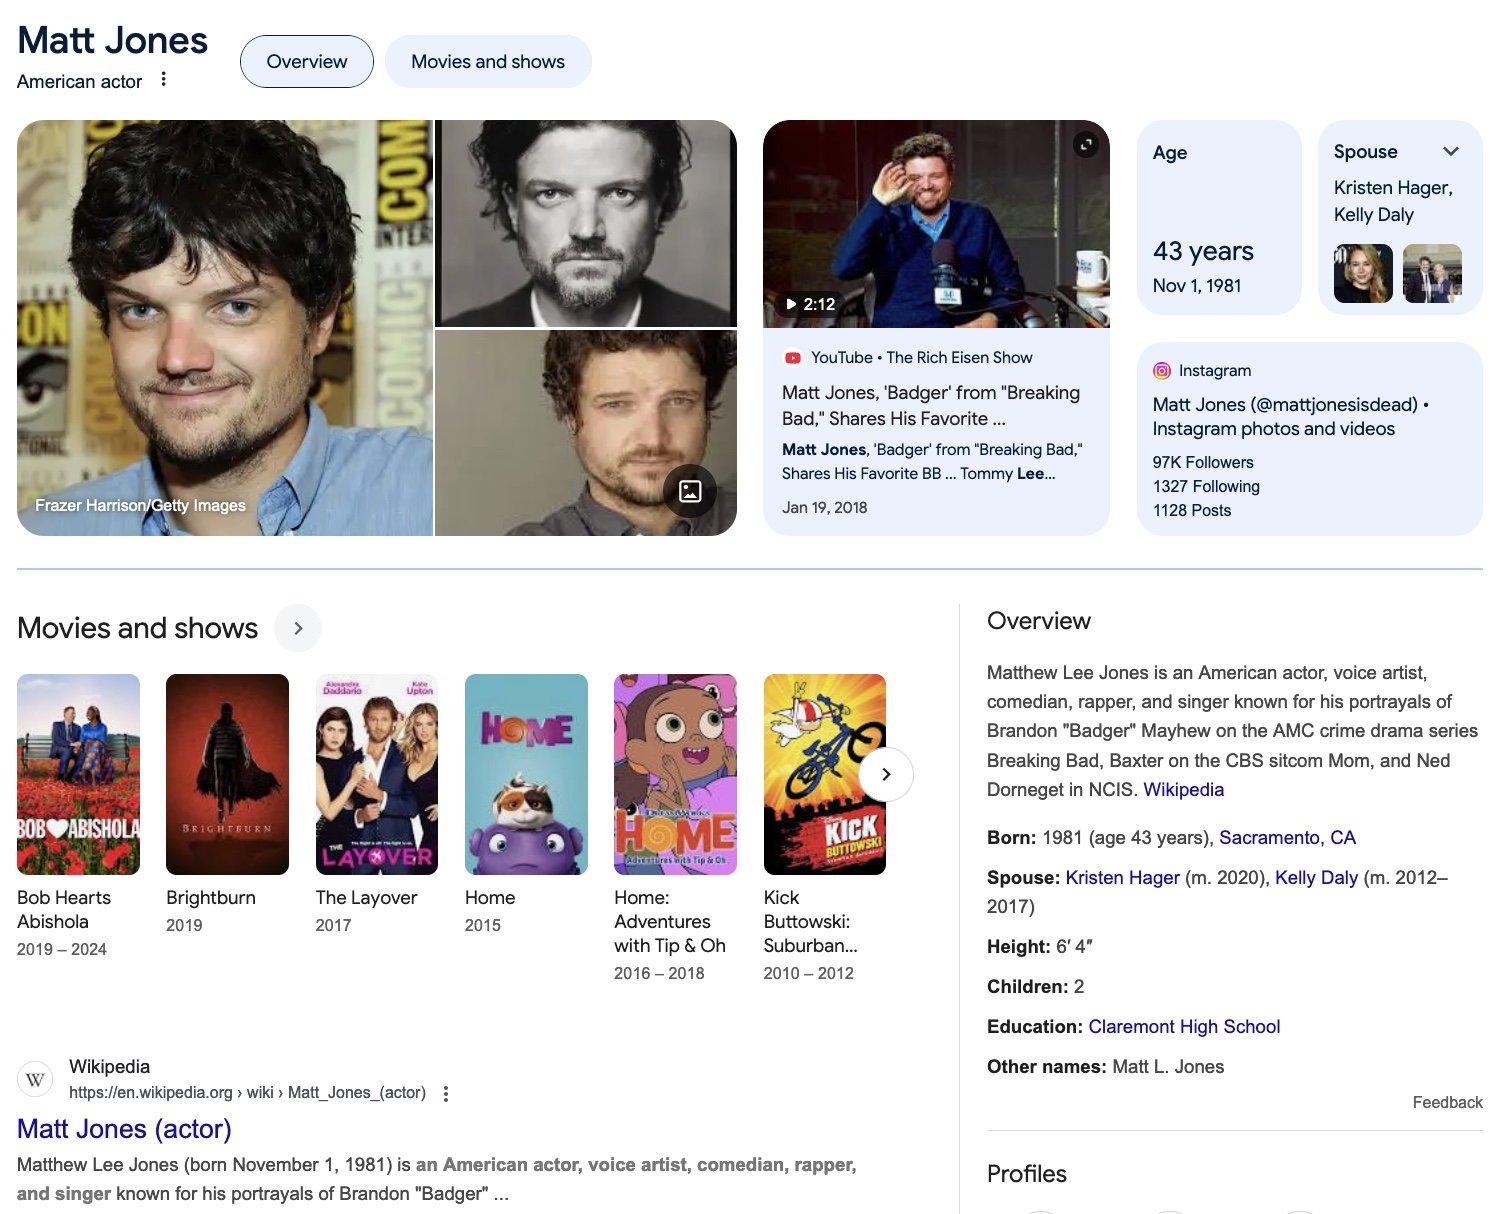The height and width of the screenshot is (1214, 1510).
Task: Follow the Sacramento, CA link
Action: click(x=1287, y=838)
